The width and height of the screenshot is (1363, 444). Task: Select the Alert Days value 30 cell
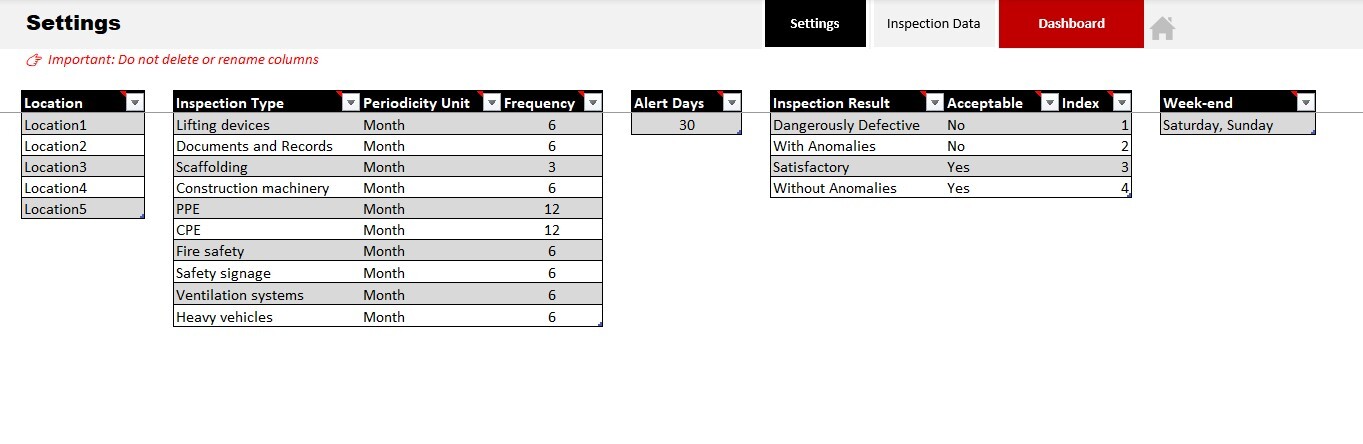(687, 125)
